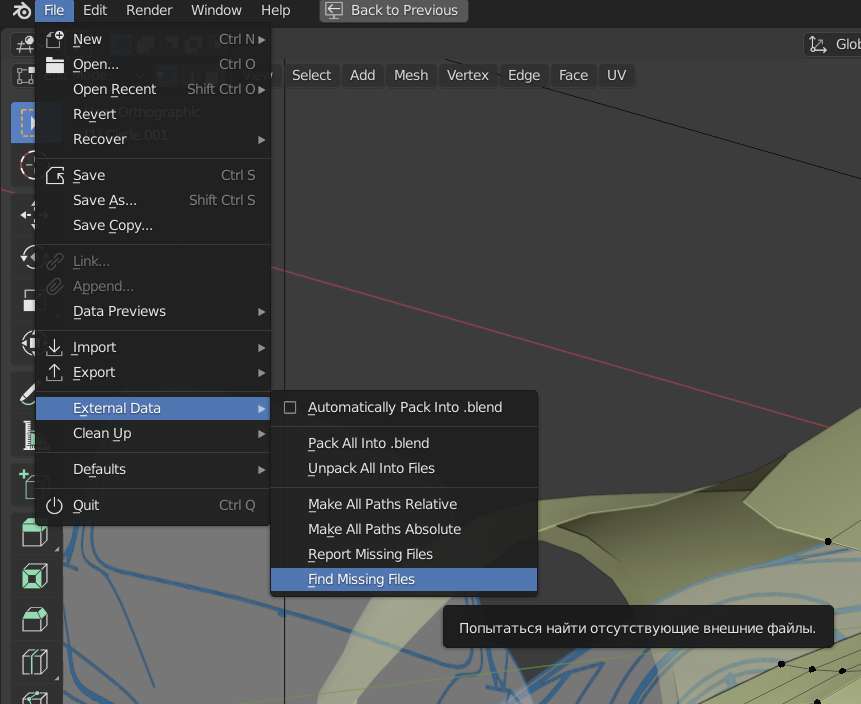Open the Vertex menu in viewport header
The image size is (861, 704).
click(x=468, y=76)
